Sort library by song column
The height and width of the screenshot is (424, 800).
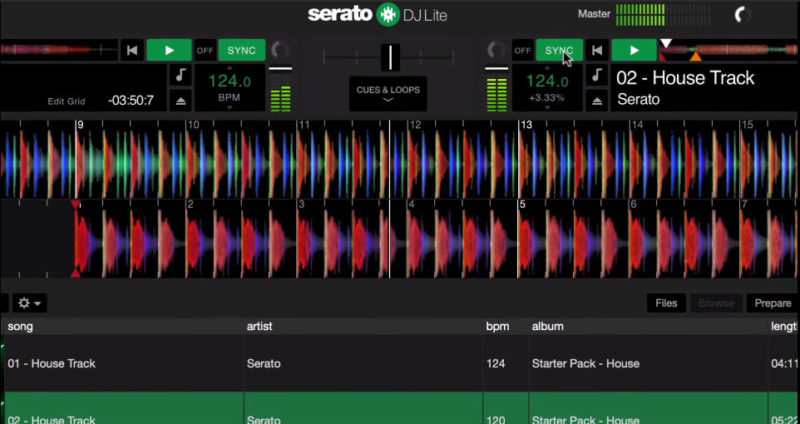coord(123,327)
